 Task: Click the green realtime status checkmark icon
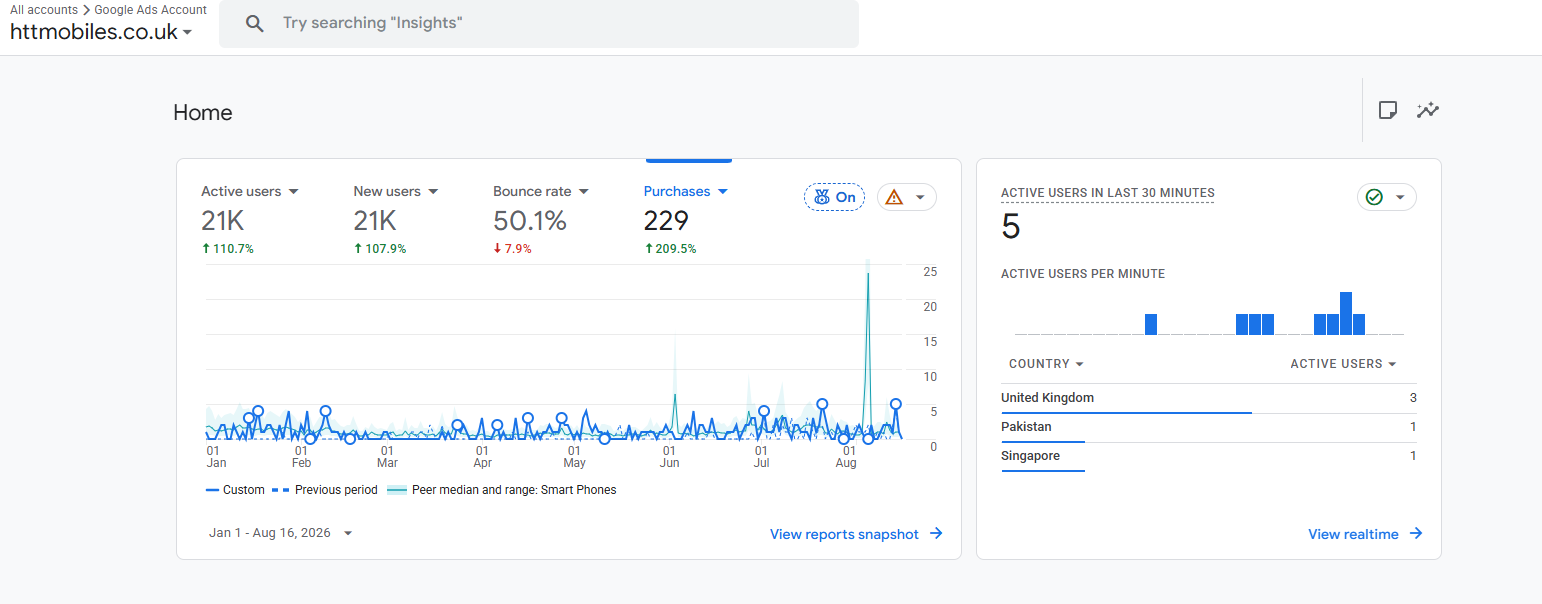pyautogui.click(x=1374, y=197)
